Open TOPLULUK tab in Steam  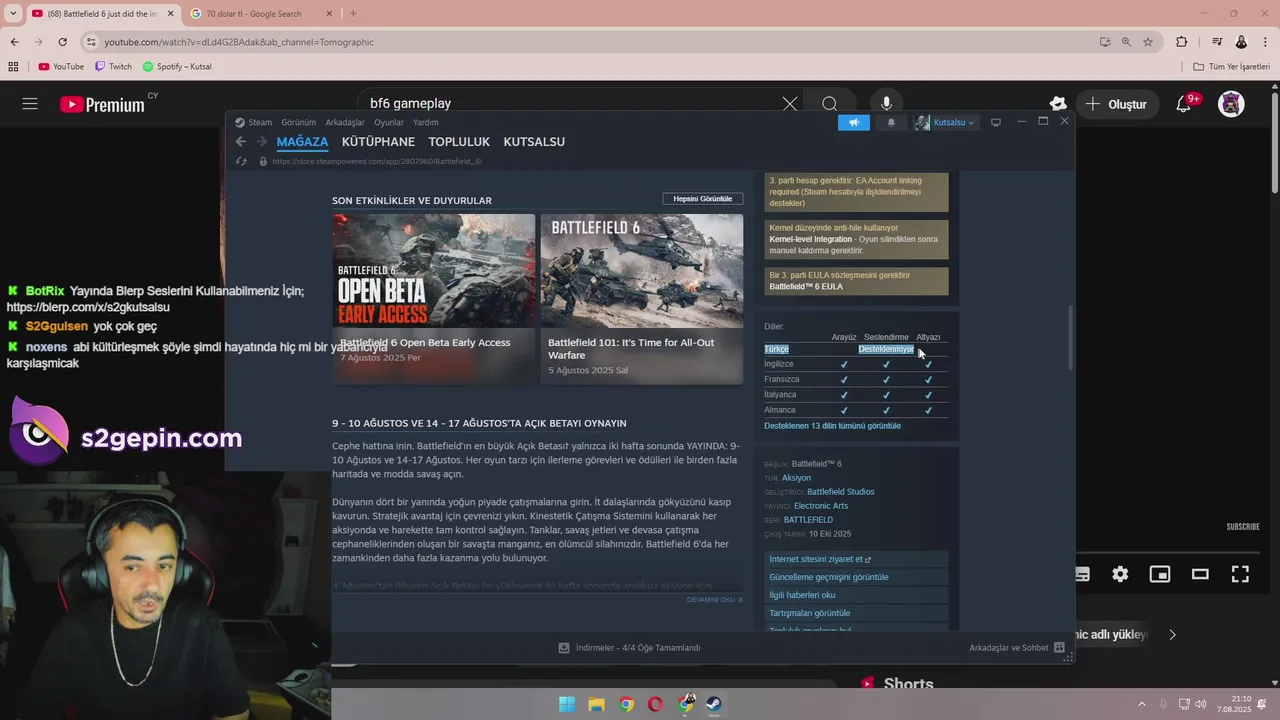[459, 142]
